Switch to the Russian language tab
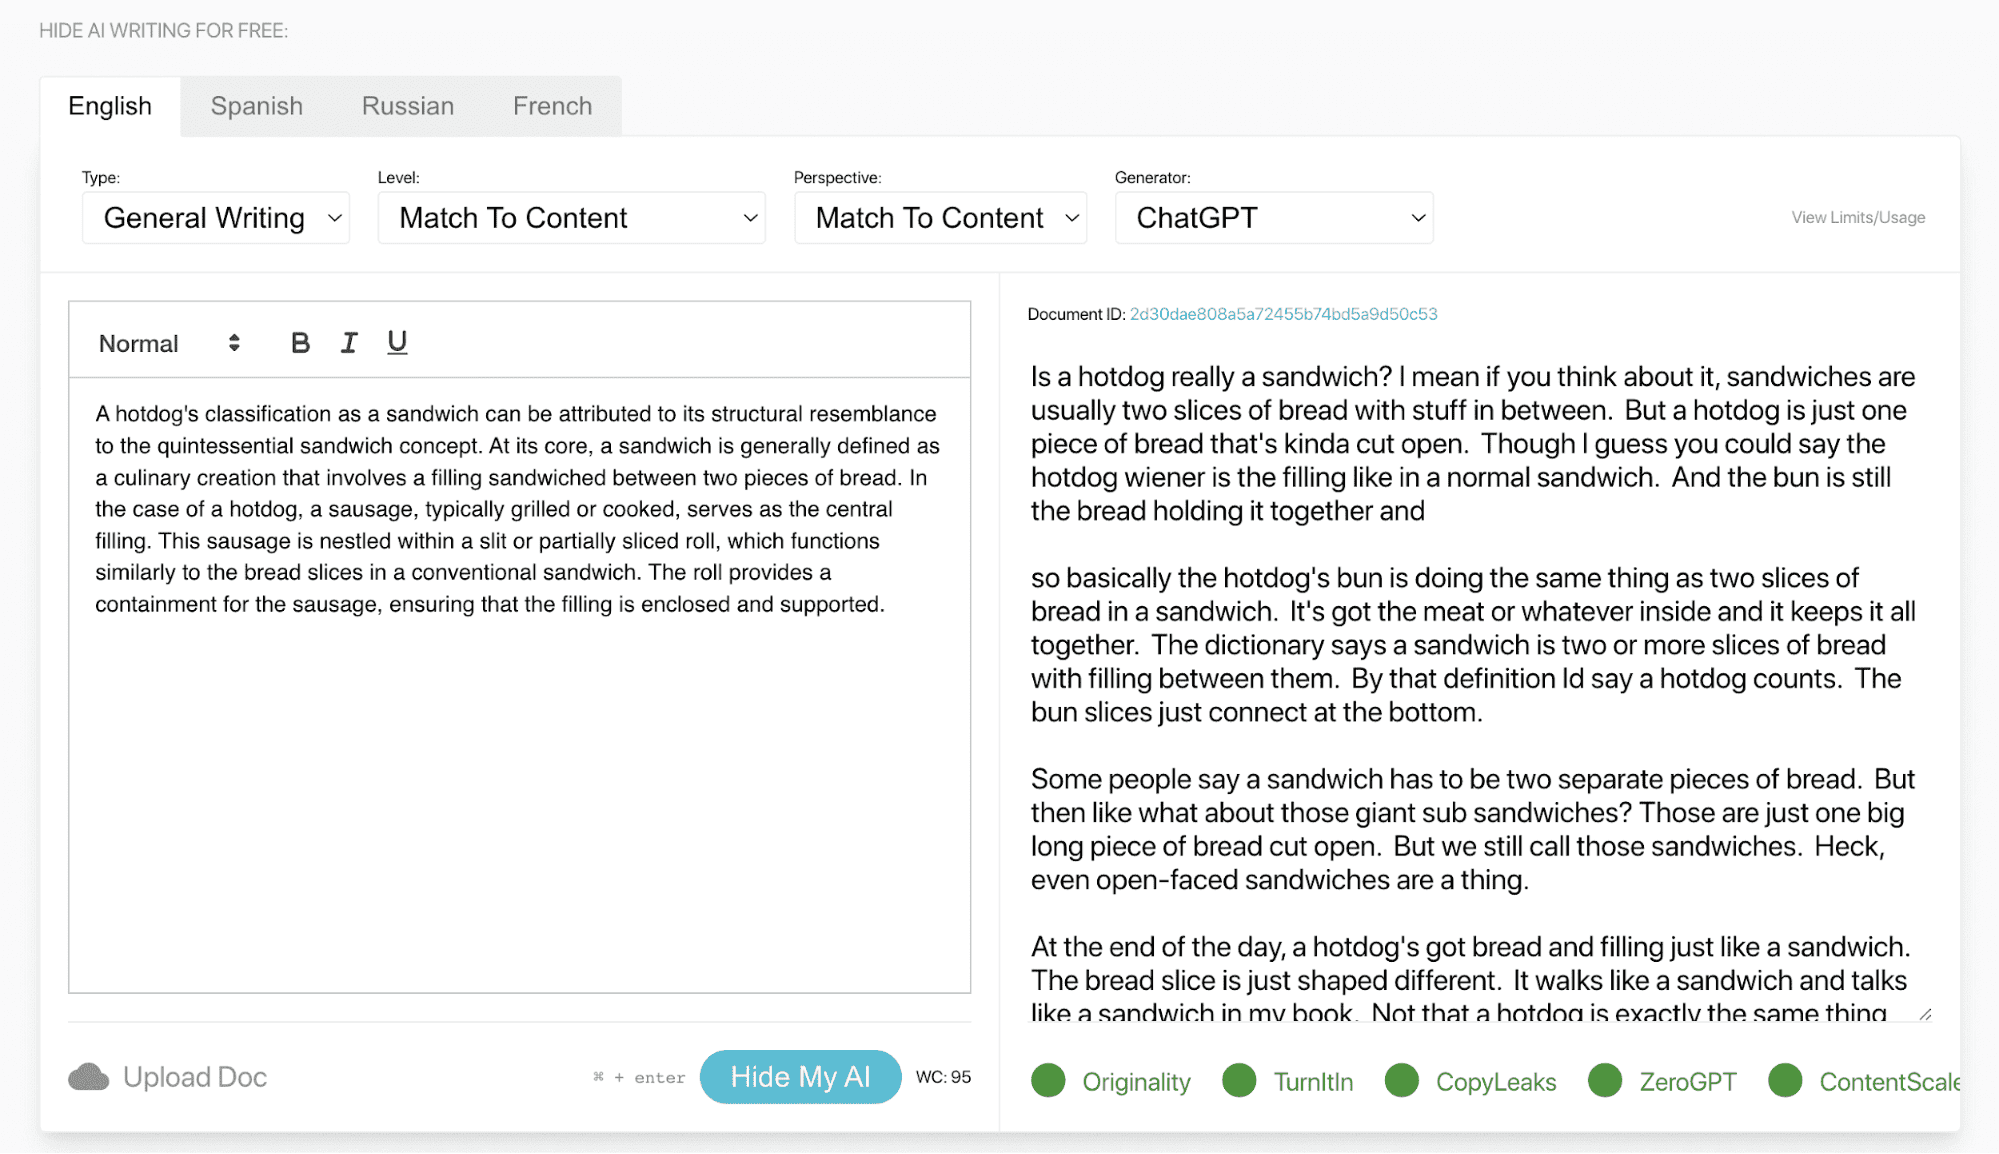The image size is (1999, 1154). (x=408, y=106)
